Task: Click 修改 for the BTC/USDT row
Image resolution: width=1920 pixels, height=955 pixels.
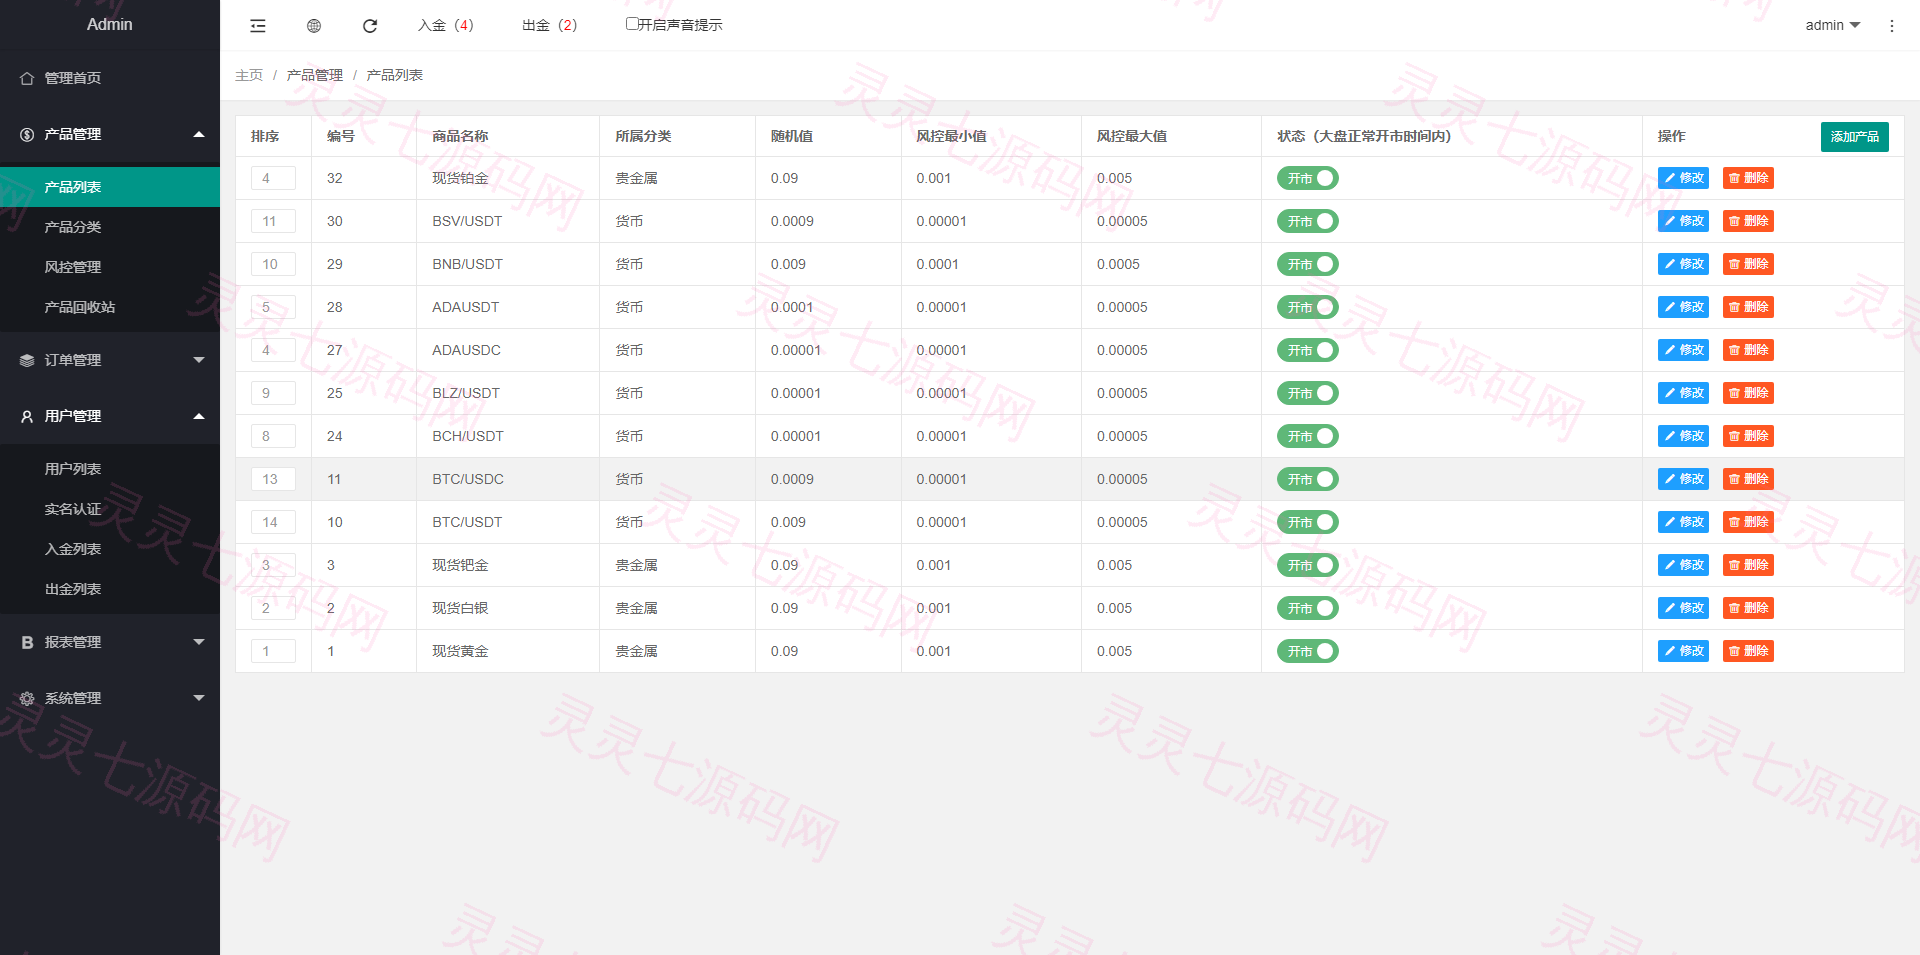Action: [1683, 522]
